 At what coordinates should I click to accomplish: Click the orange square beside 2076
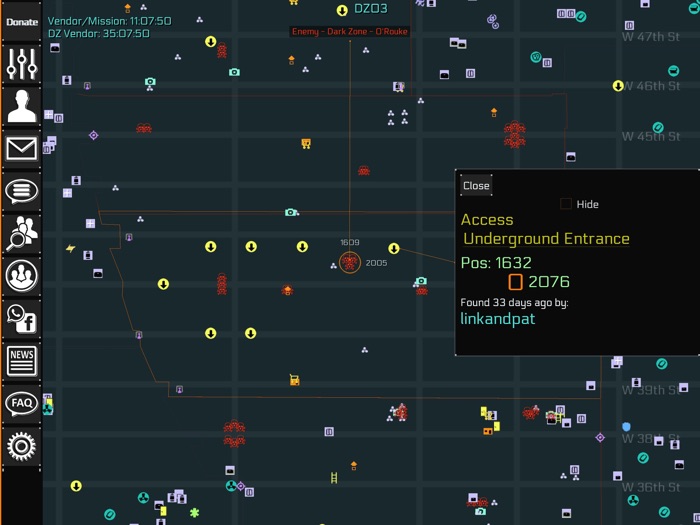(515, 282)
